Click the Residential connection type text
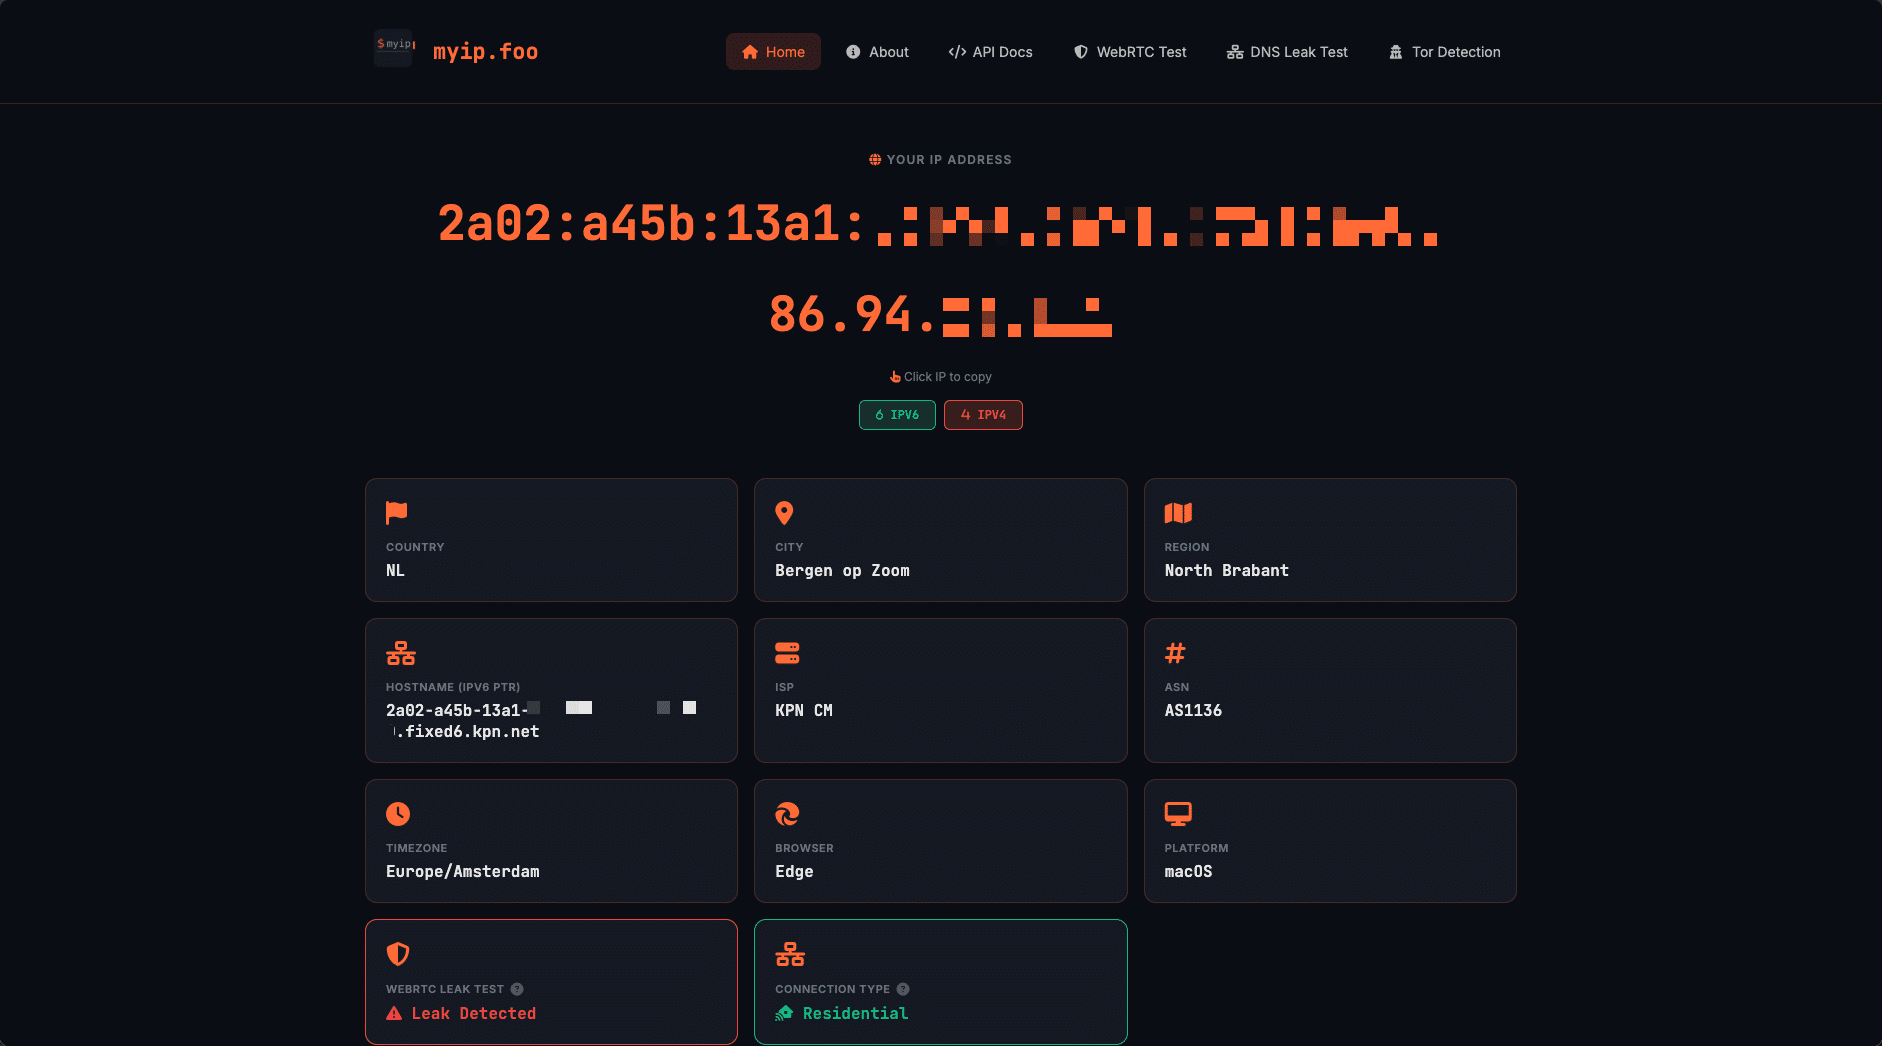Viewport: 1882px width, 1046px height. click(x=855, y=1014)
